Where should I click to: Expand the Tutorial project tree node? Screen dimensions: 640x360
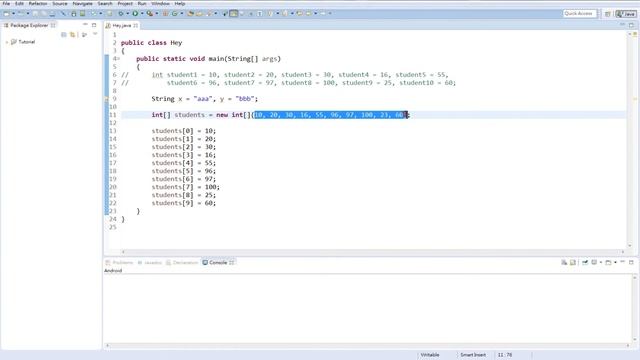7,42
